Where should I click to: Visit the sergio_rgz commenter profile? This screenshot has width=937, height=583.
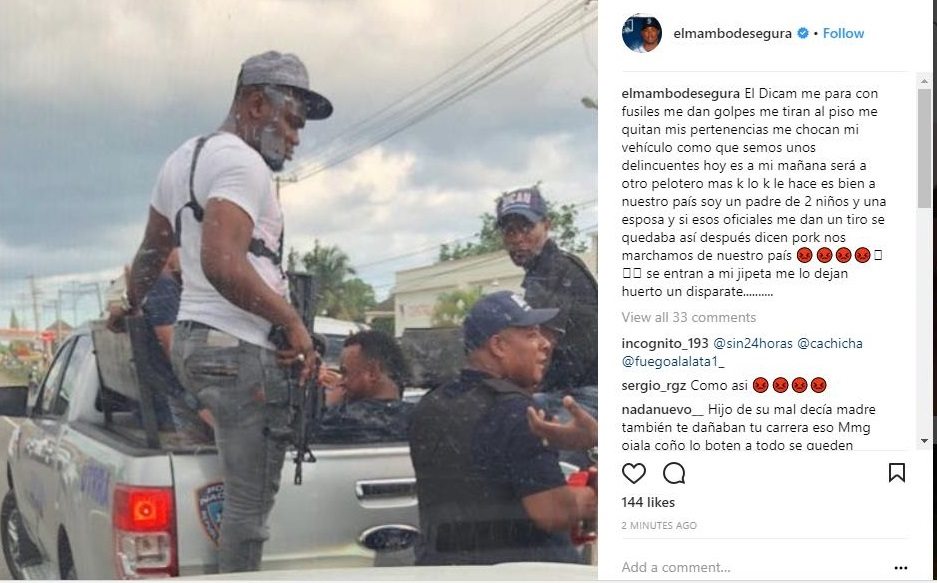coord(654,385)
